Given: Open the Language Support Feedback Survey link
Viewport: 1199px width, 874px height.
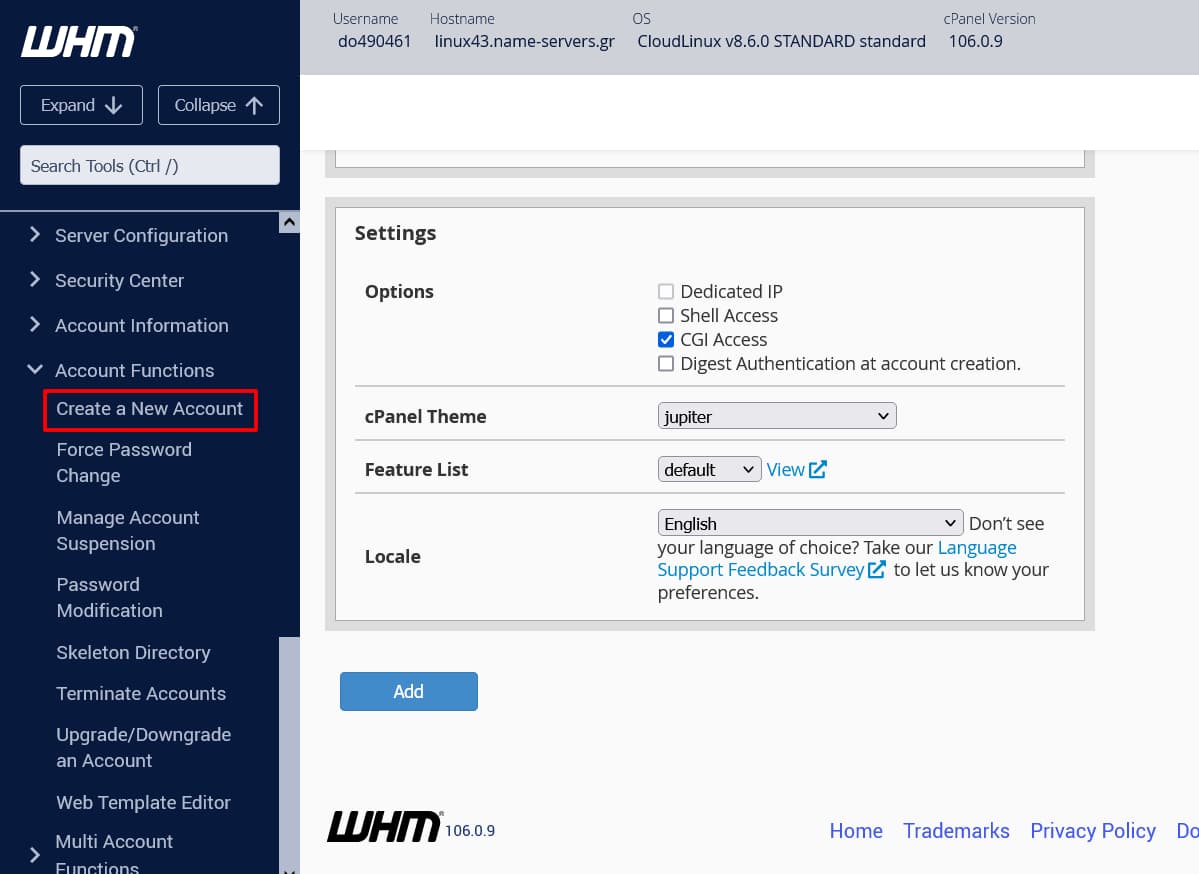Looking at the screenshot, I should point(837,559).
